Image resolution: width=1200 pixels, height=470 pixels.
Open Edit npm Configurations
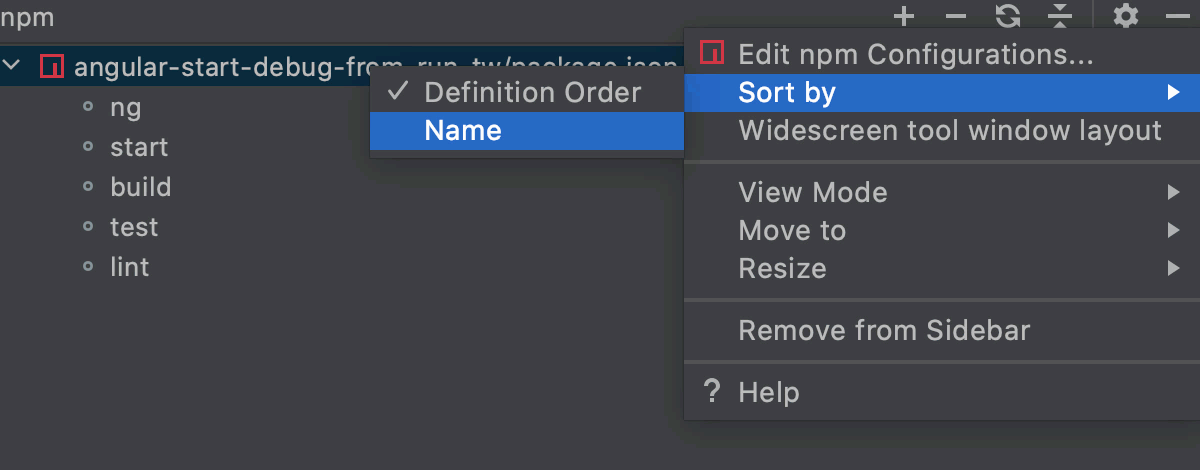[x=941, y=55]
